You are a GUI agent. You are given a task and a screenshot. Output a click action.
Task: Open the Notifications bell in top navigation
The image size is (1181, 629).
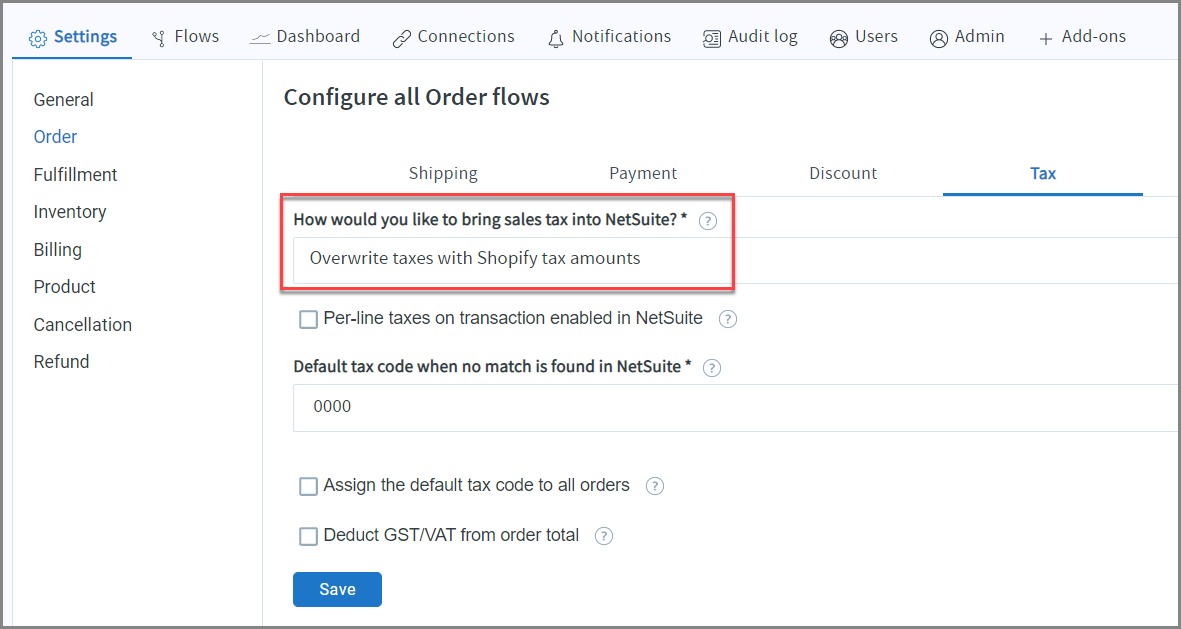609,37
